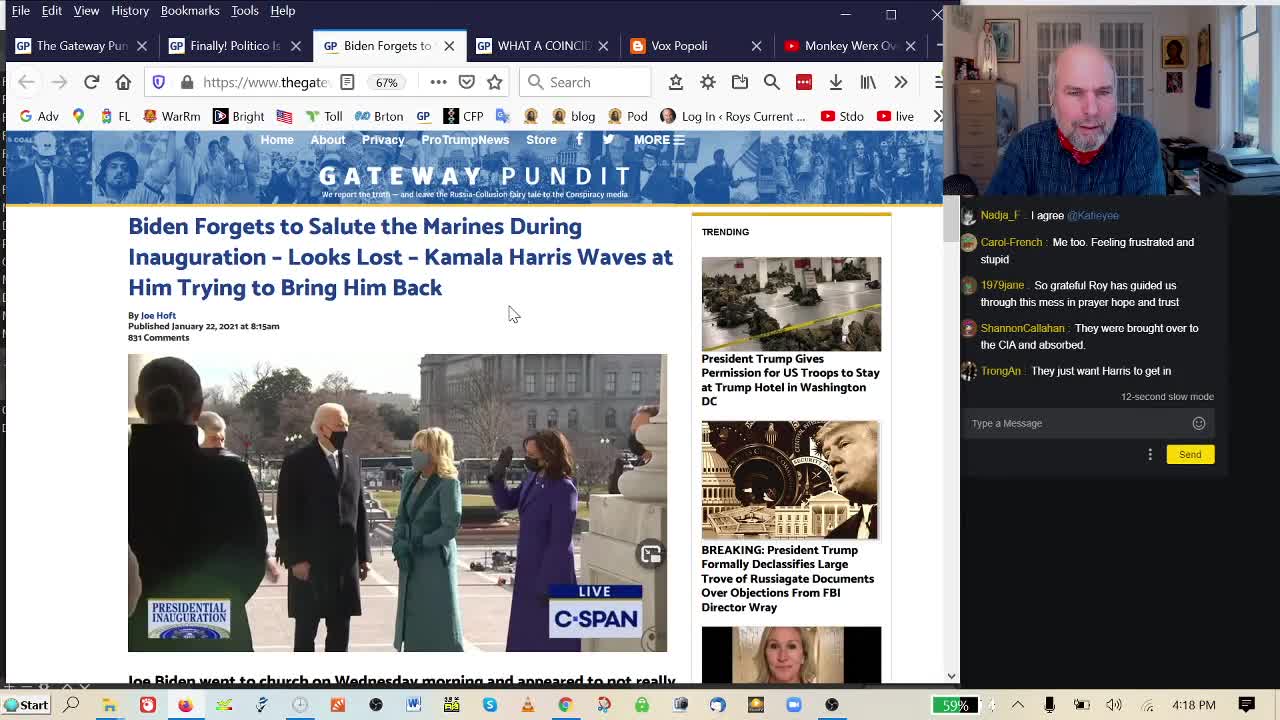Viewport: 1280px width, 720px height.
Task: Go back to the previous page
Action: pyautogui.click(x=27, y=82)
